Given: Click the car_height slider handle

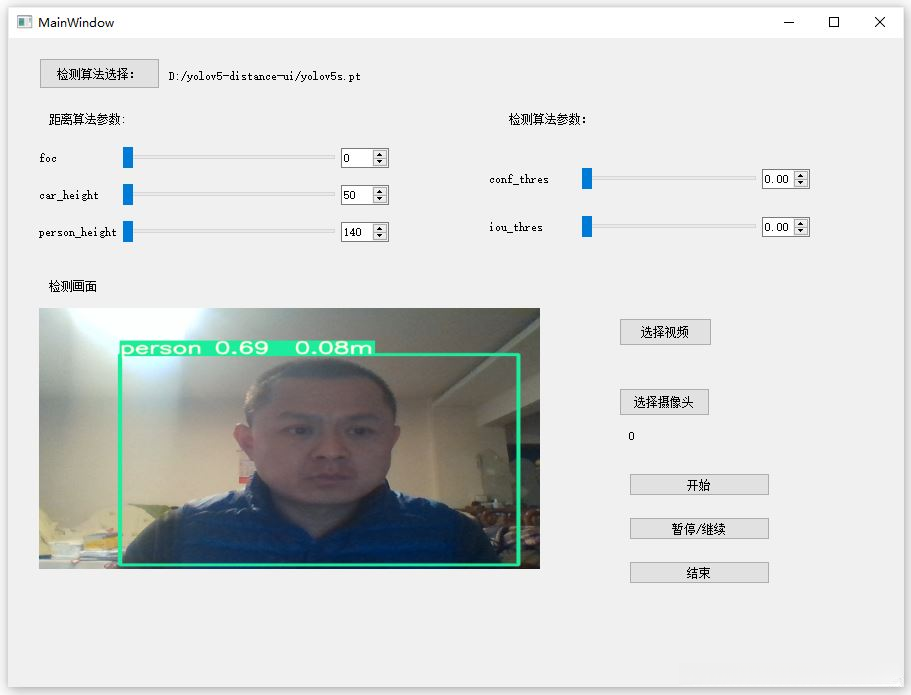Looking at the screenshot, I should [x=128, y=195].
